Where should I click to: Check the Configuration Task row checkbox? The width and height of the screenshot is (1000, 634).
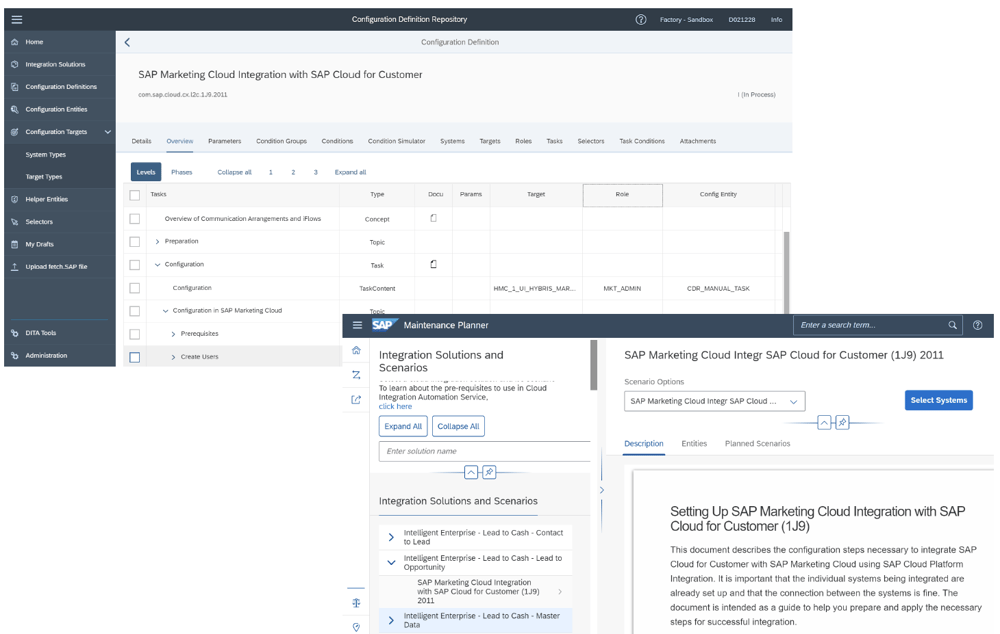(135, 265)
